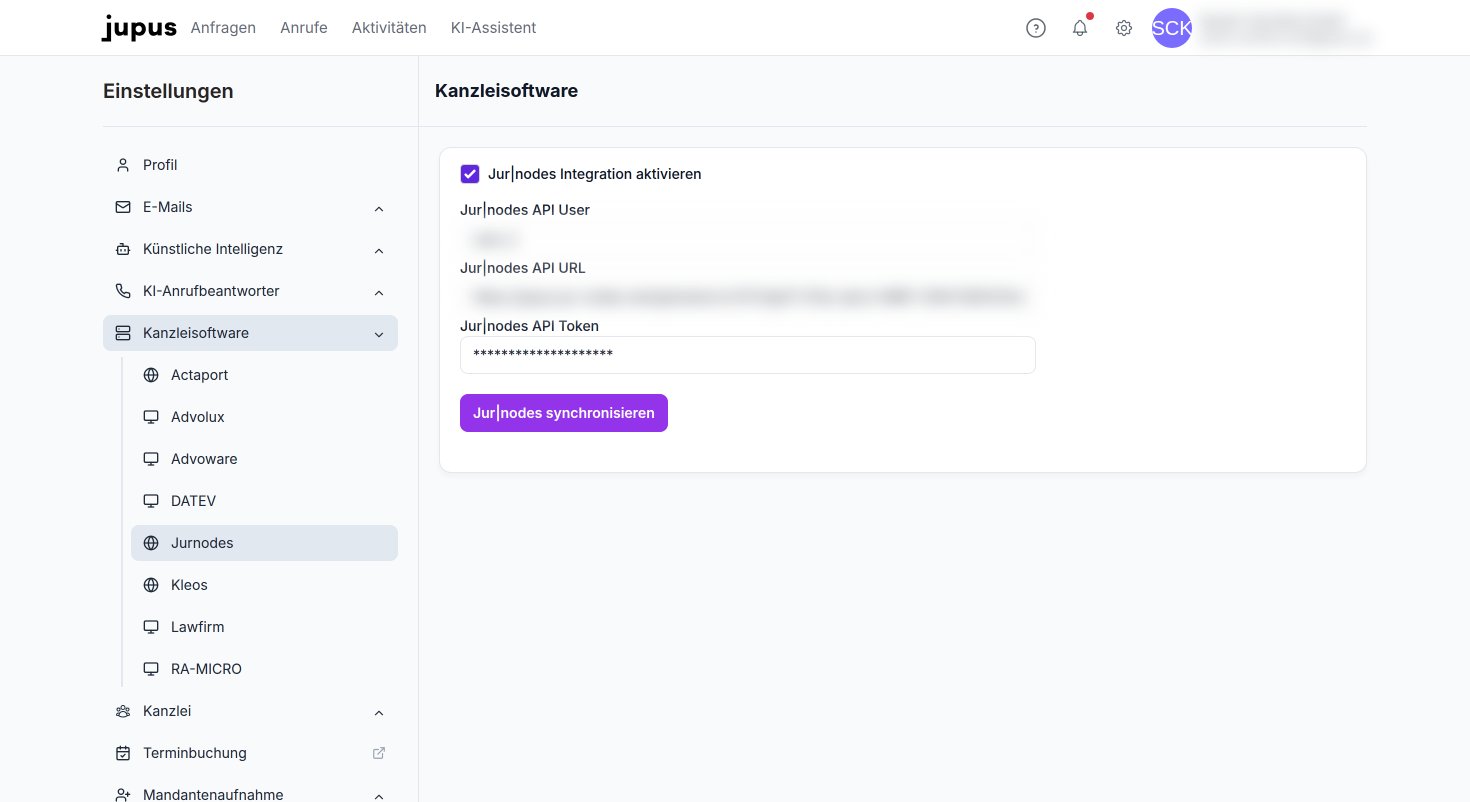Click the Kanzleisoftware page heading
This screenshot has height=802, width=1470.
(x=507, y=91)
